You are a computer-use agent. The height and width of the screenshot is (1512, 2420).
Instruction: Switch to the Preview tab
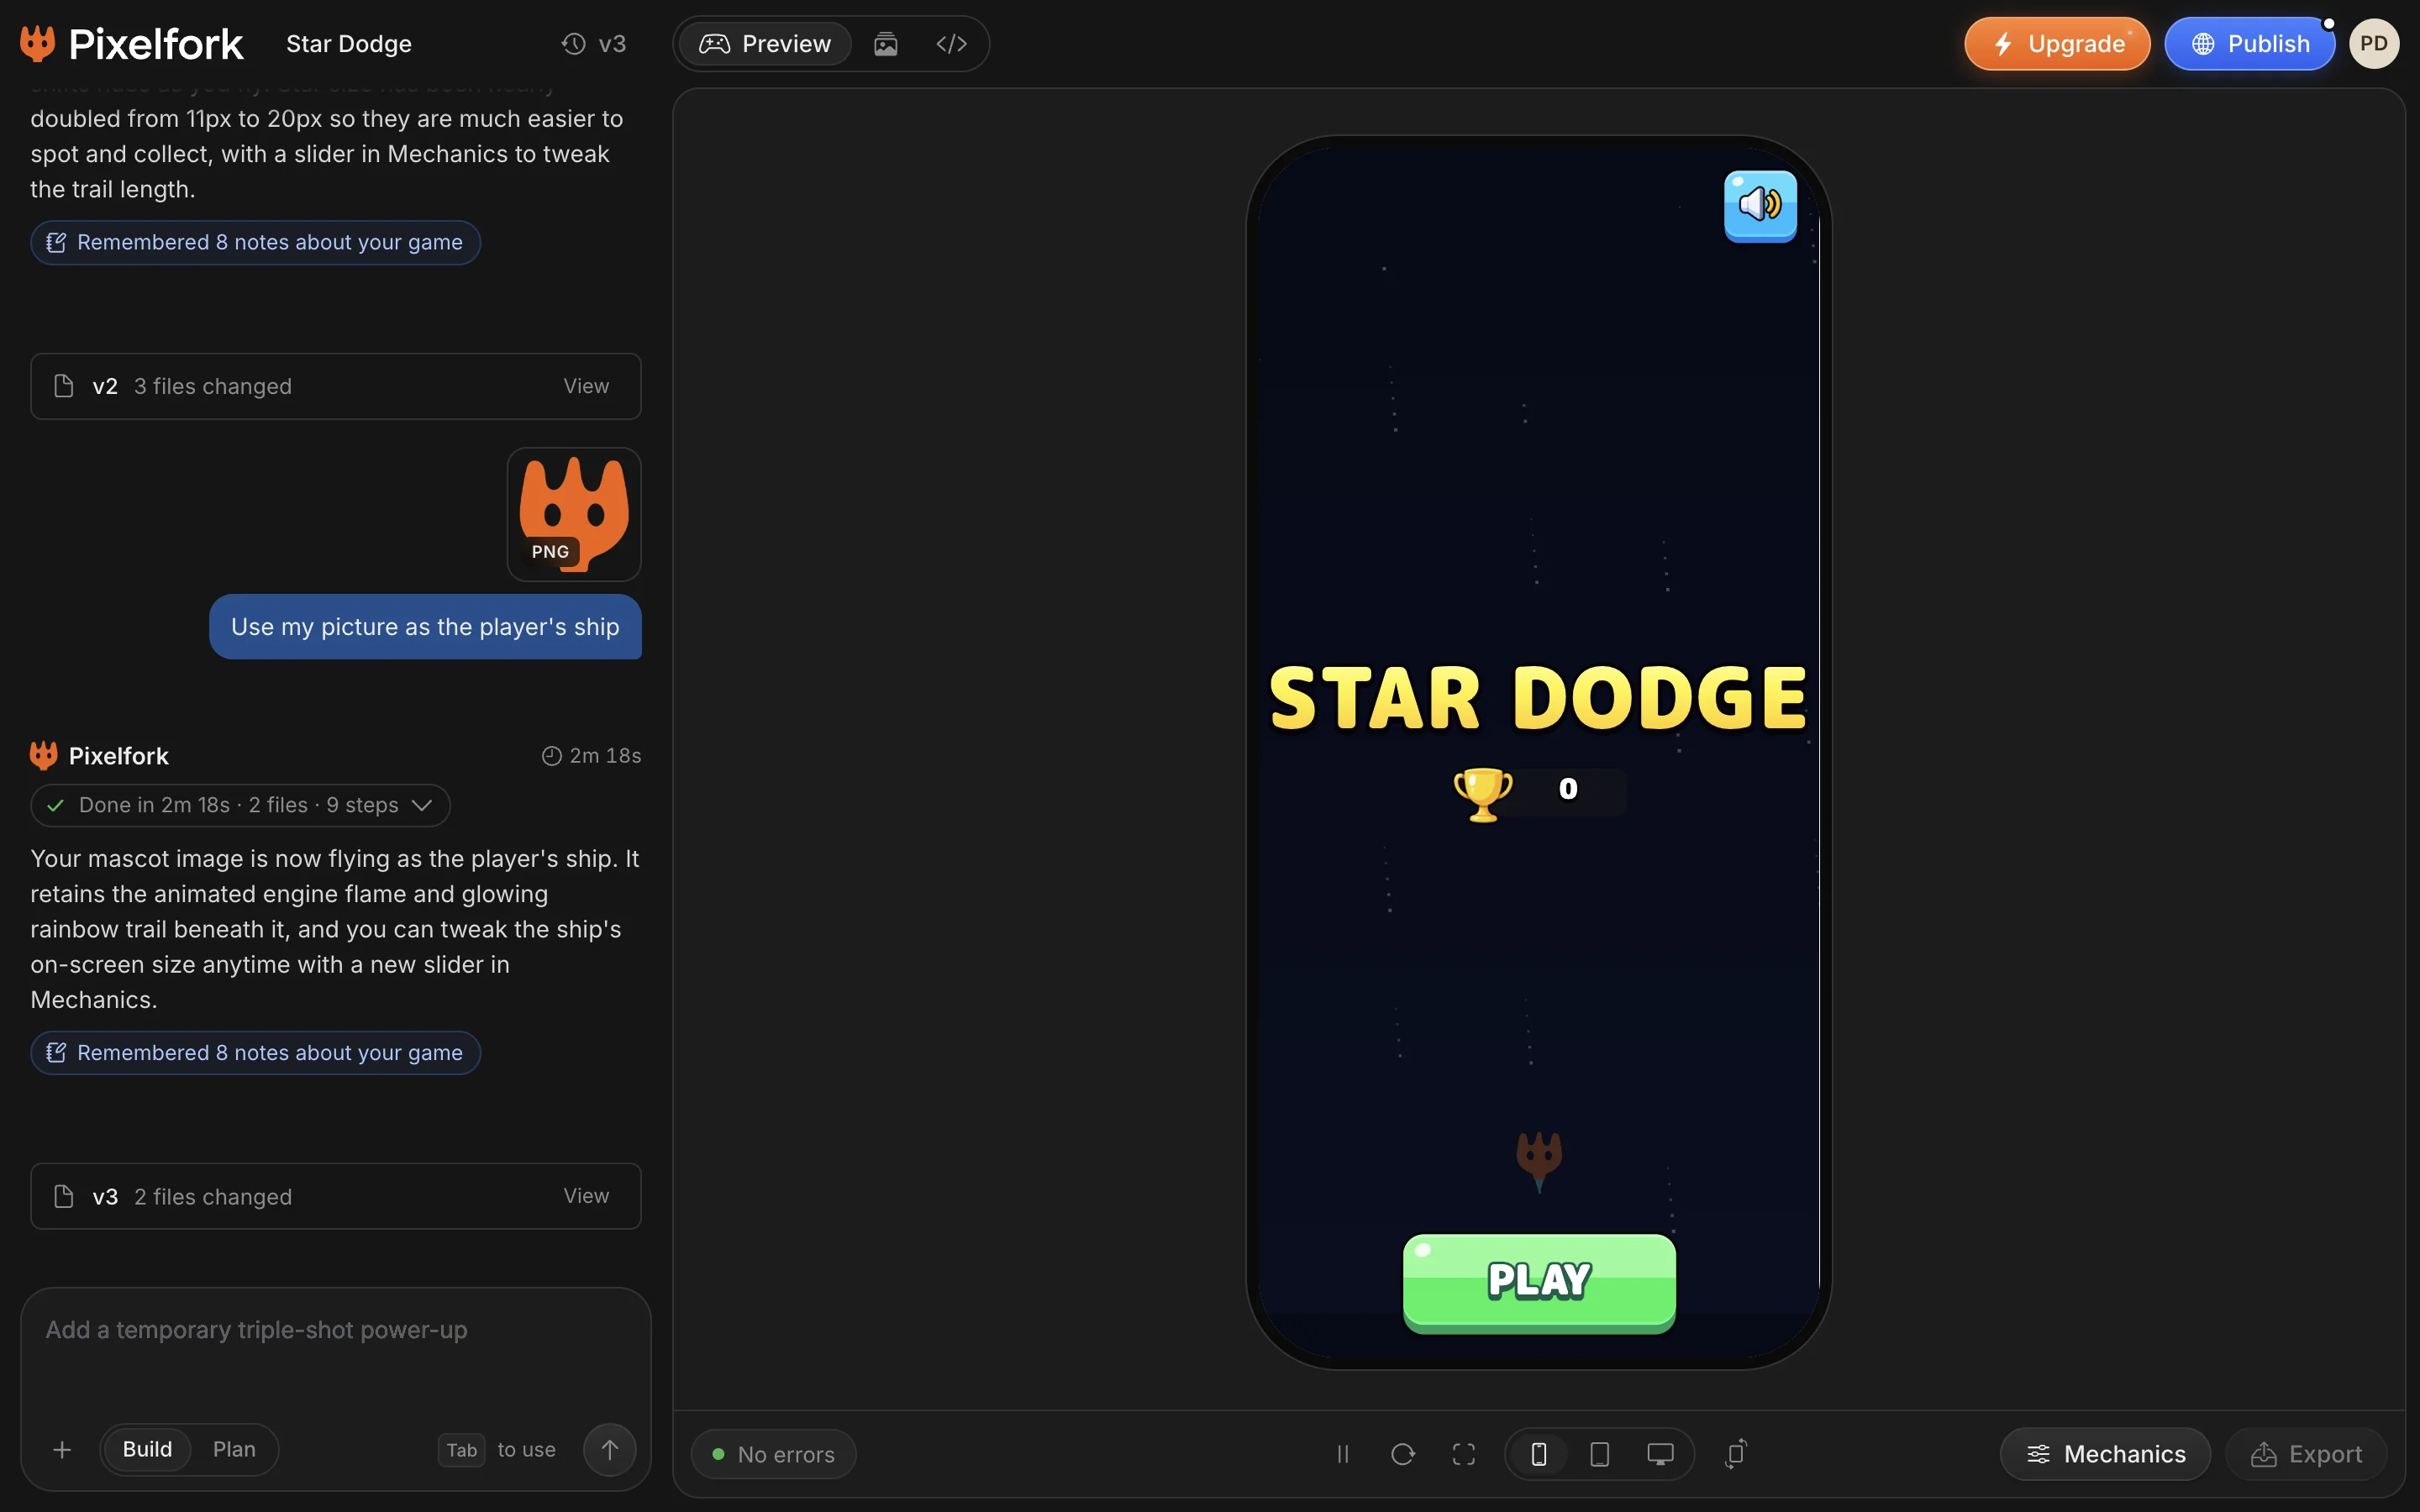pos(765,44)
